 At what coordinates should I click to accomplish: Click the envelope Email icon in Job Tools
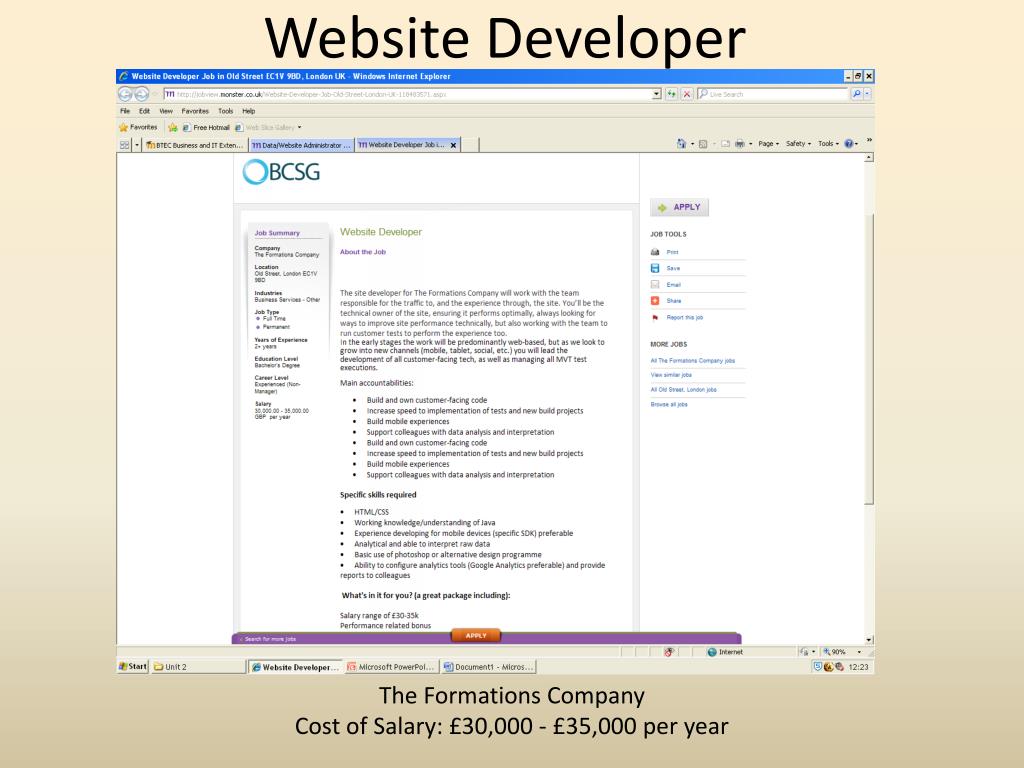(x=655, y=285)
